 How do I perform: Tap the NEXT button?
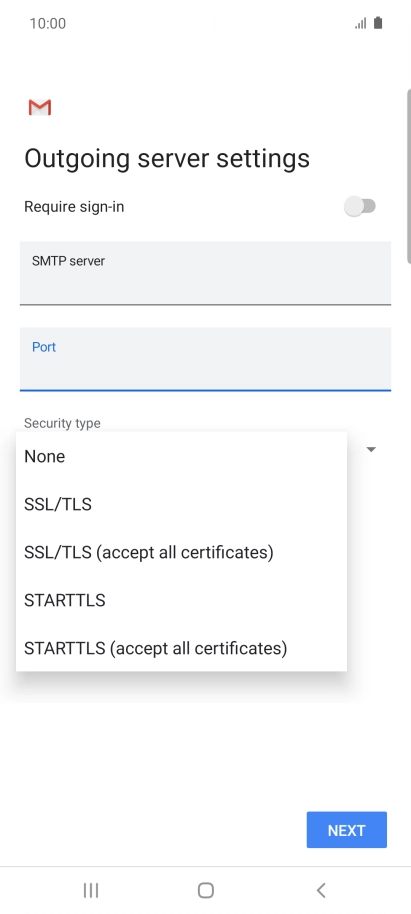click(347, 829)
